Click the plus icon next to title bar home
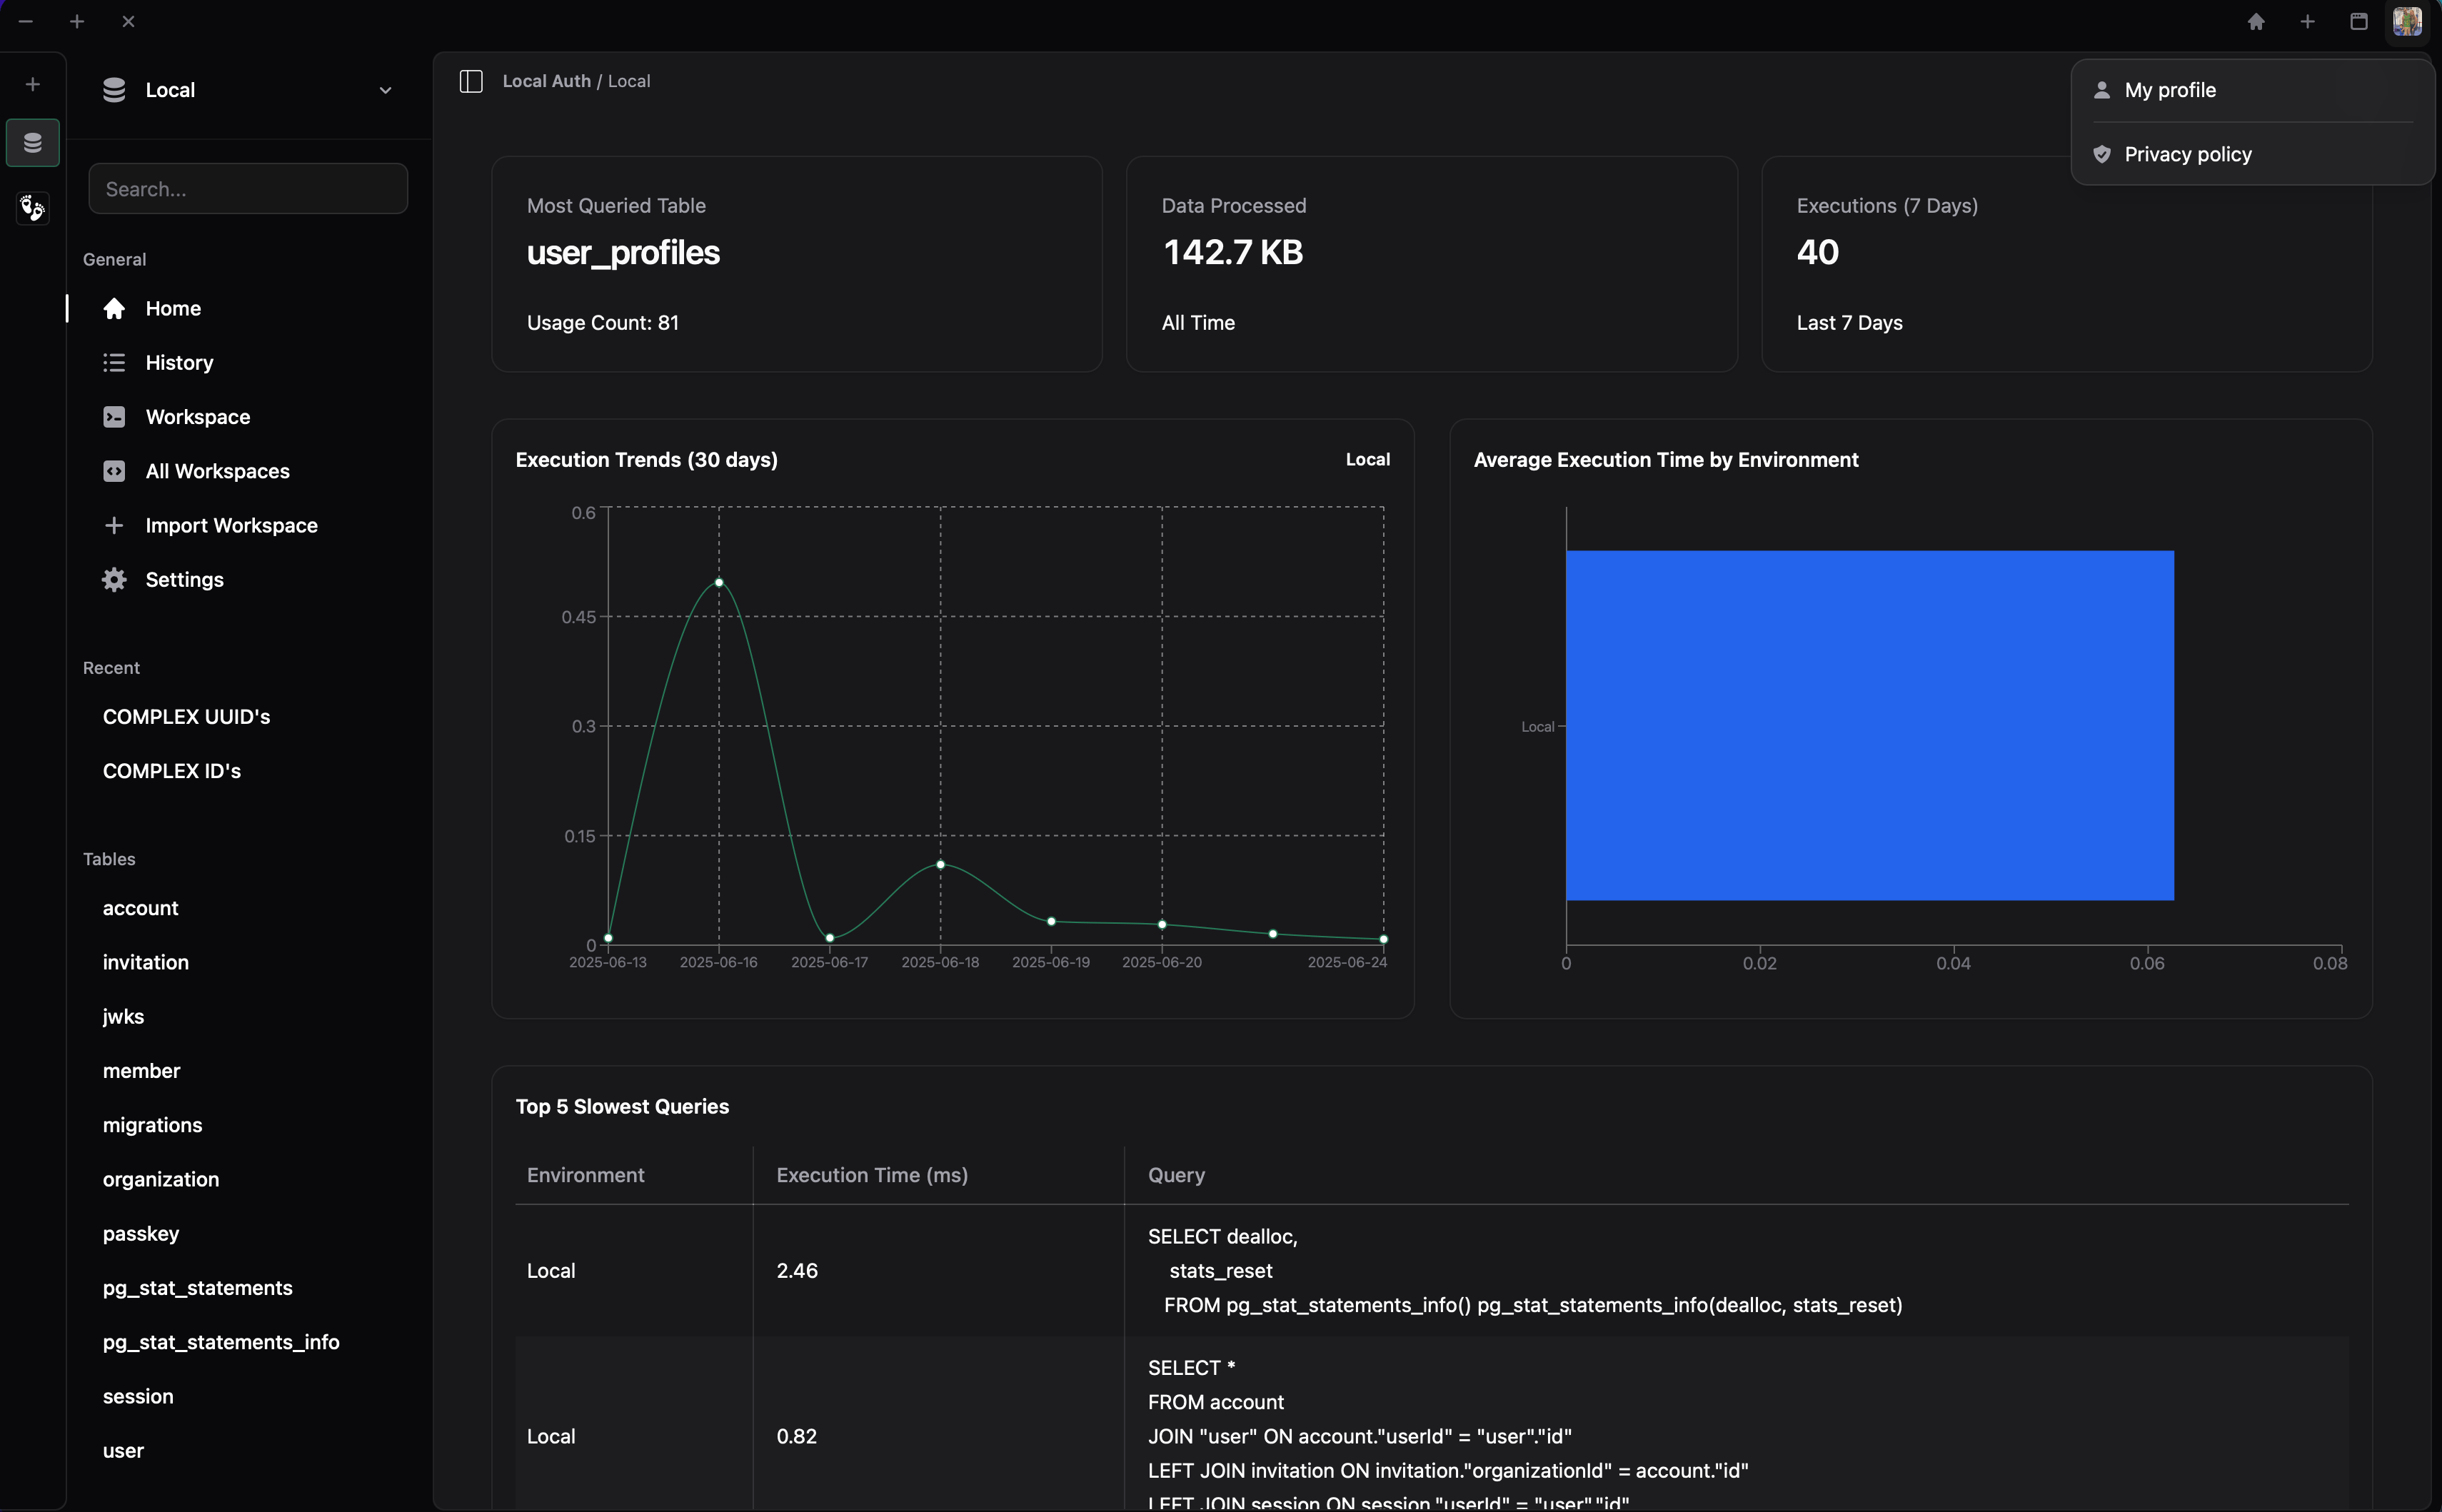This screenshot has width=2442, height=1512. tap(2307, 22)
